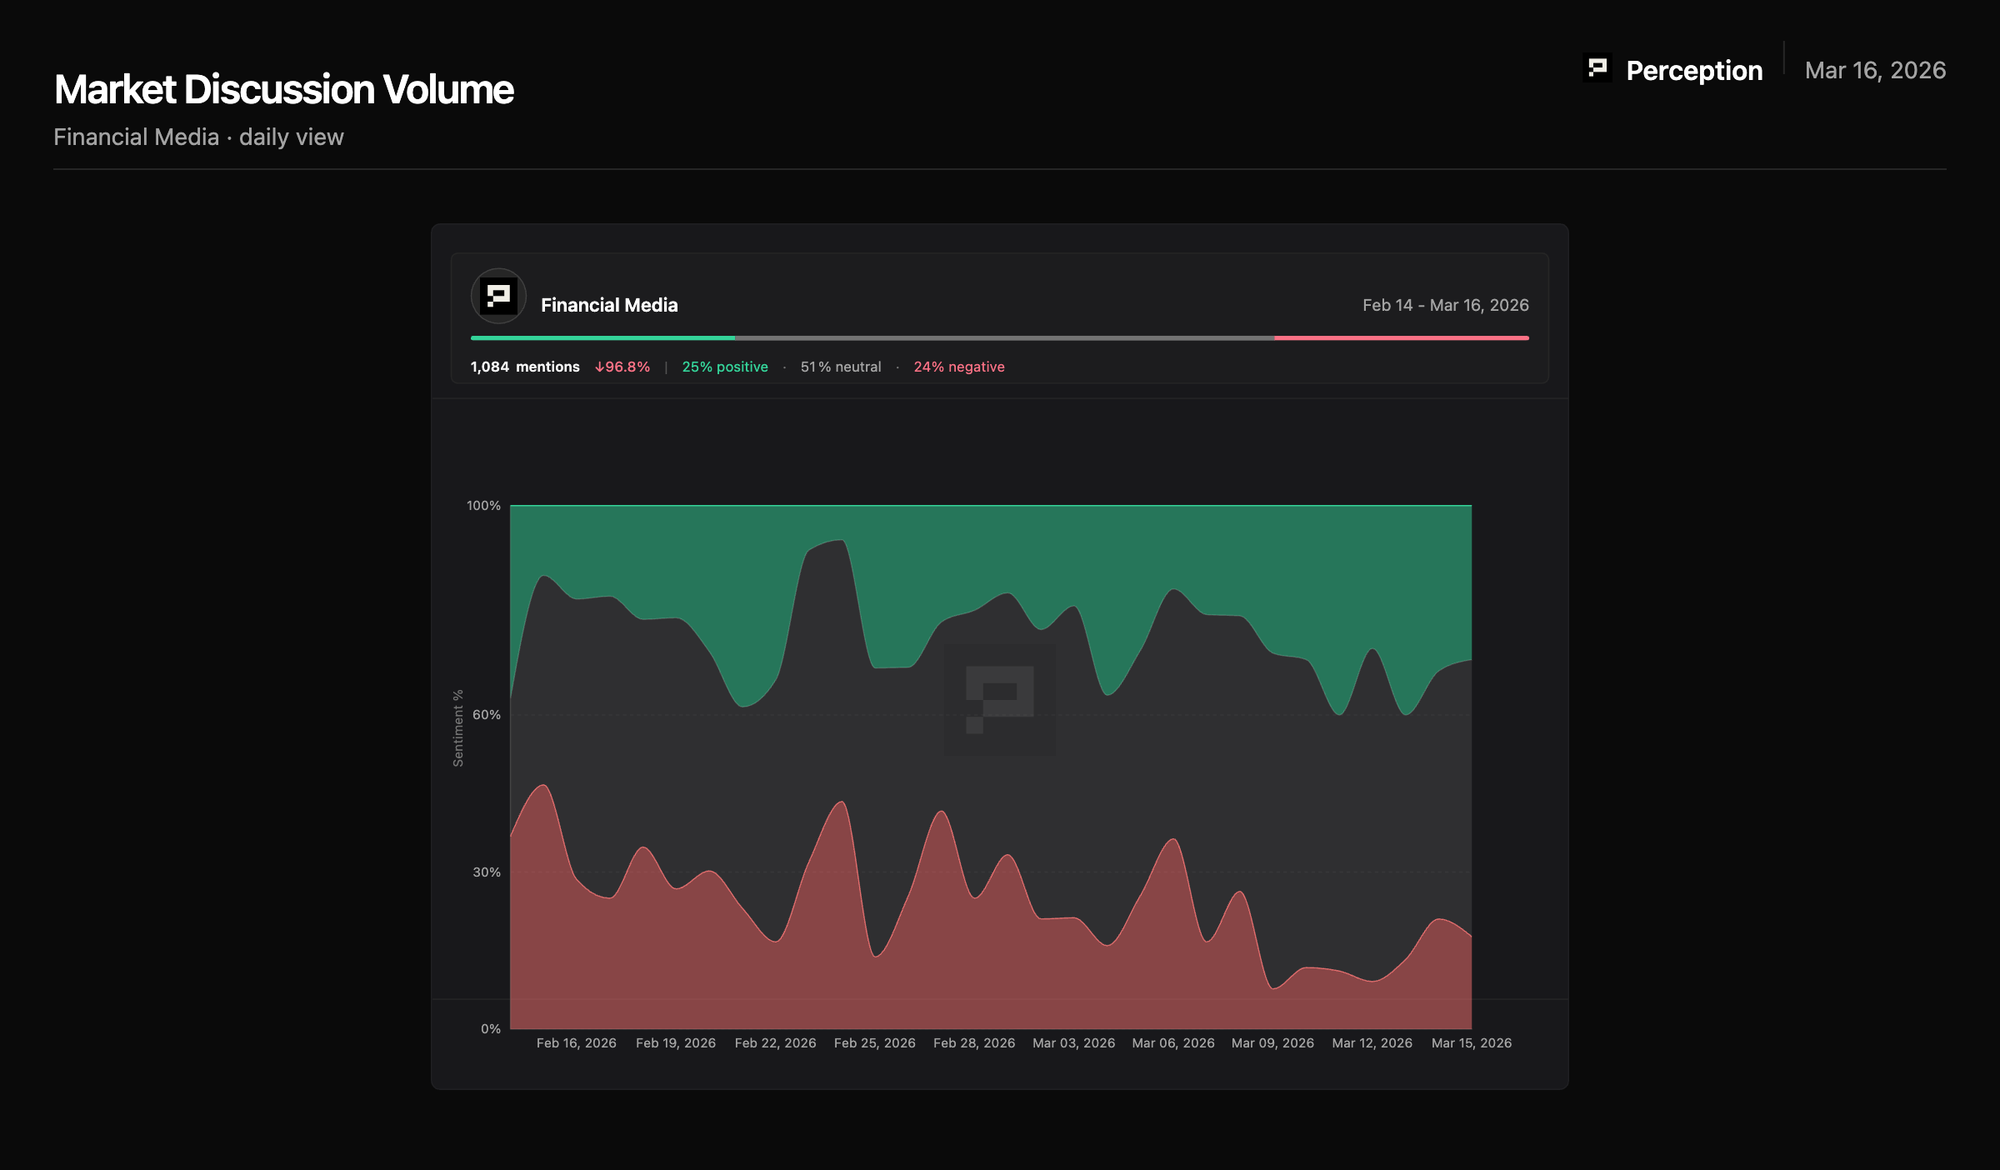Image resolution: width=2000 pixels, height=1170 pixels.
Task: Click gray neutral segment of sentiment bar
Action: 1004,338
